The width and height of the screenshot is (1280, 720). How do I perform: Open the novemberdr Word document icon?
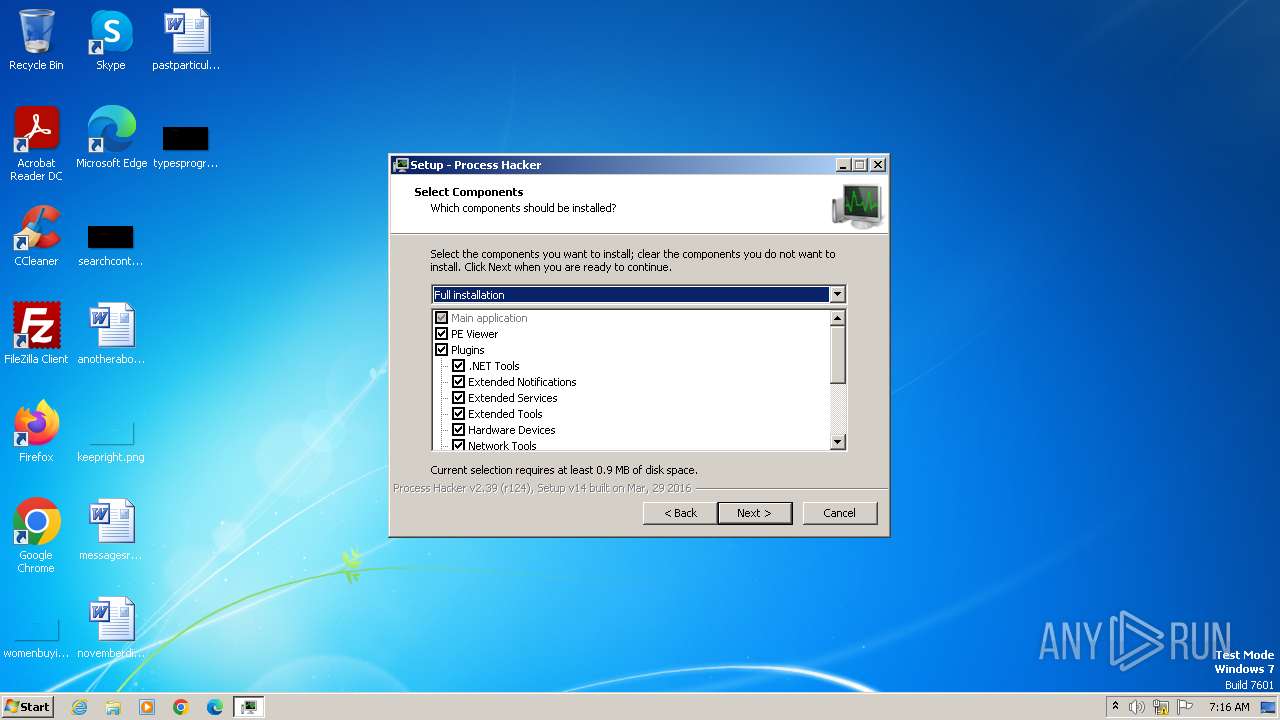(111, 628)
